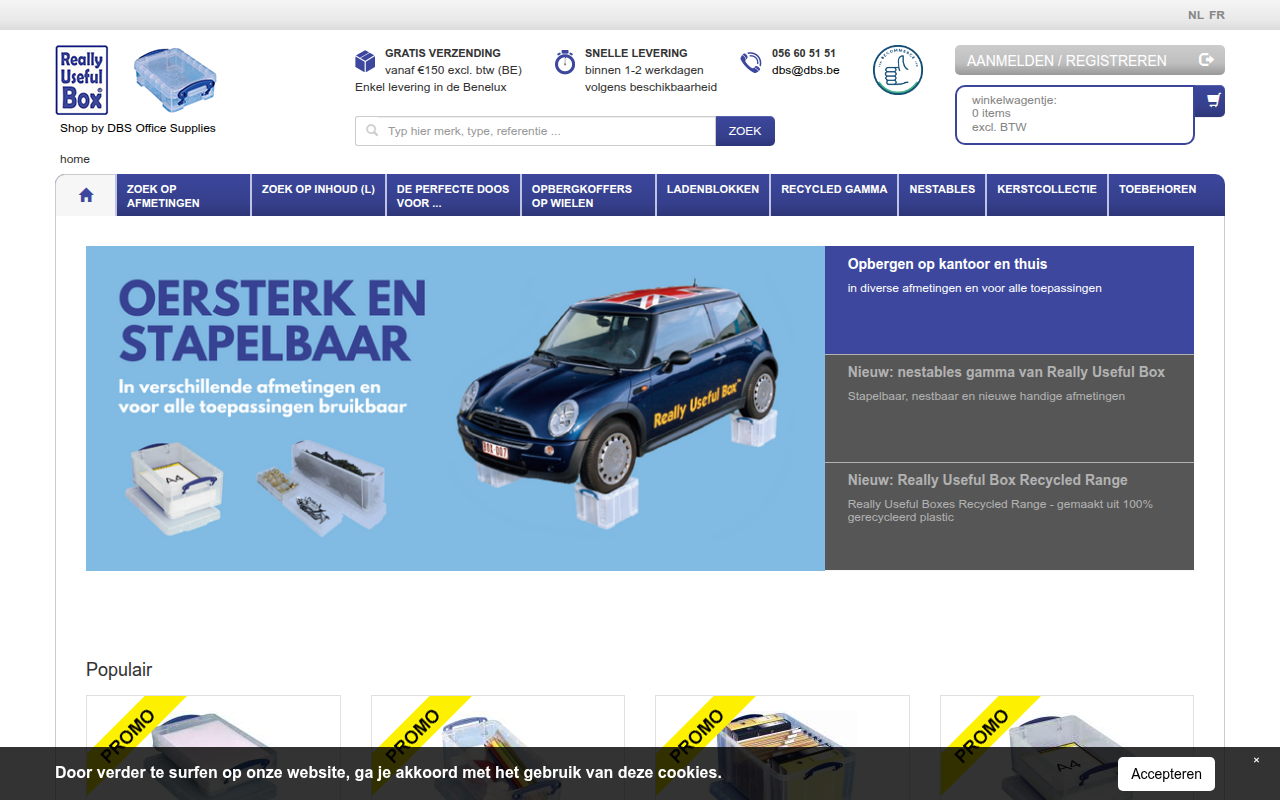The width and height of the screenshot is (1280, 800).
Task: Select the Really Useful Box Recycled Range slide
Action: point(1009,516)
